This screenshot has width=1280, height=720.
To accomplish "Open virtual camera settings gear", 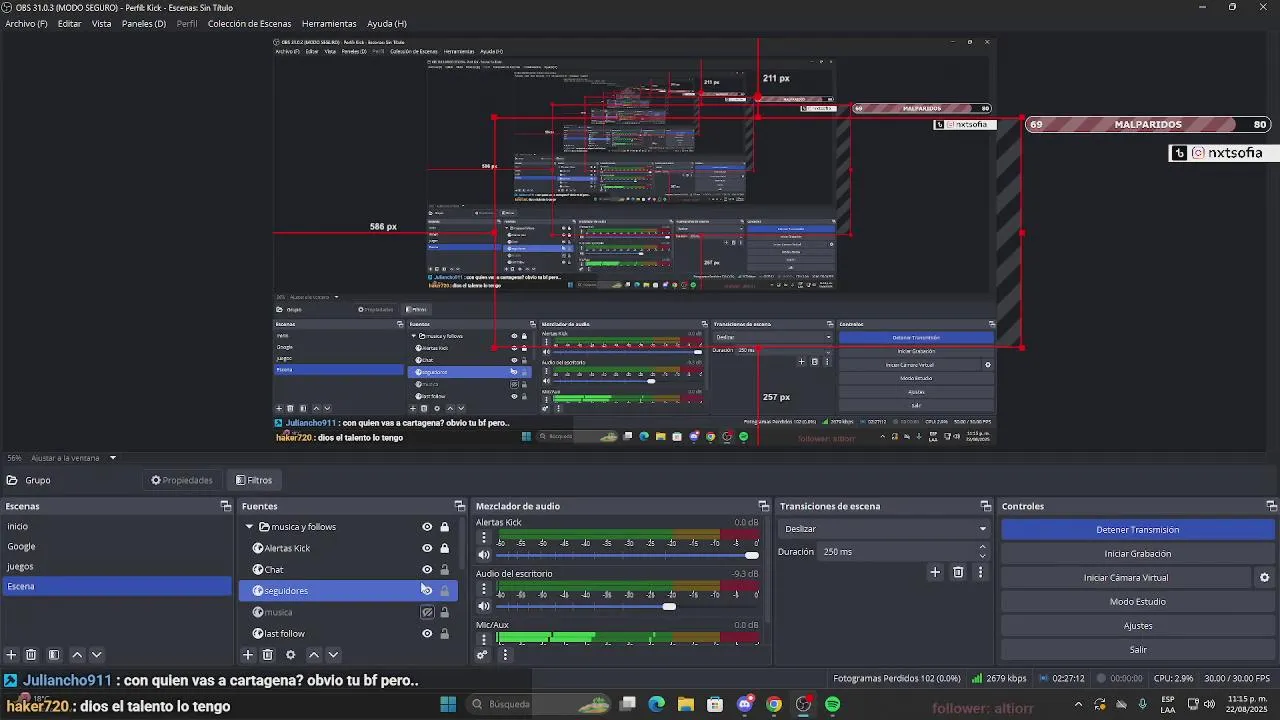I will 1264,578.
